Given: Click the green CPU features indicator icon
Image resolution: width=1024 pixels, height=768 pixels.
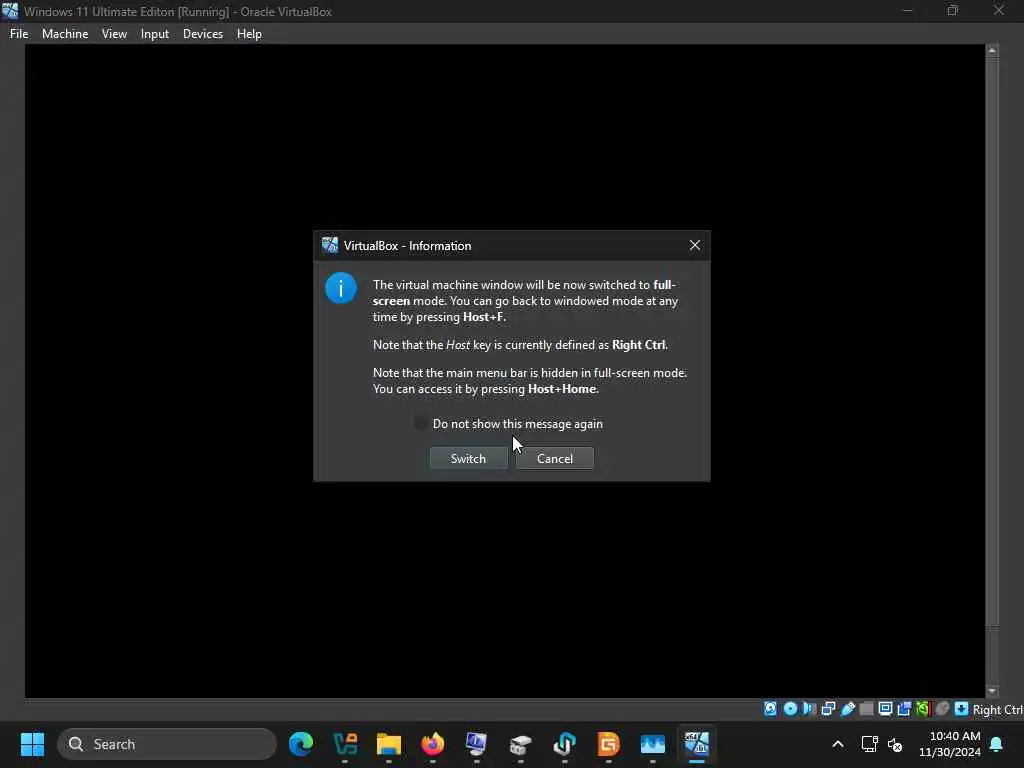Looking at the screenshot, I should click(923, 709).
